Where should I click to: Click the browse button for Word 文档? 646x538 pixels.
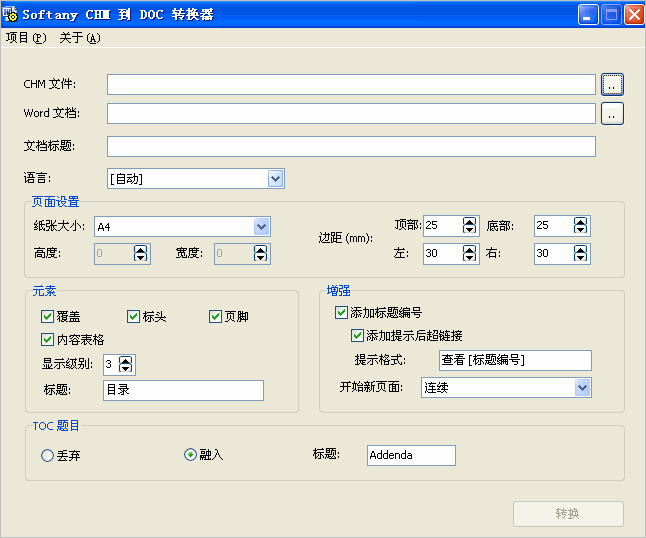pyautogui.click(x=612, y=114)
